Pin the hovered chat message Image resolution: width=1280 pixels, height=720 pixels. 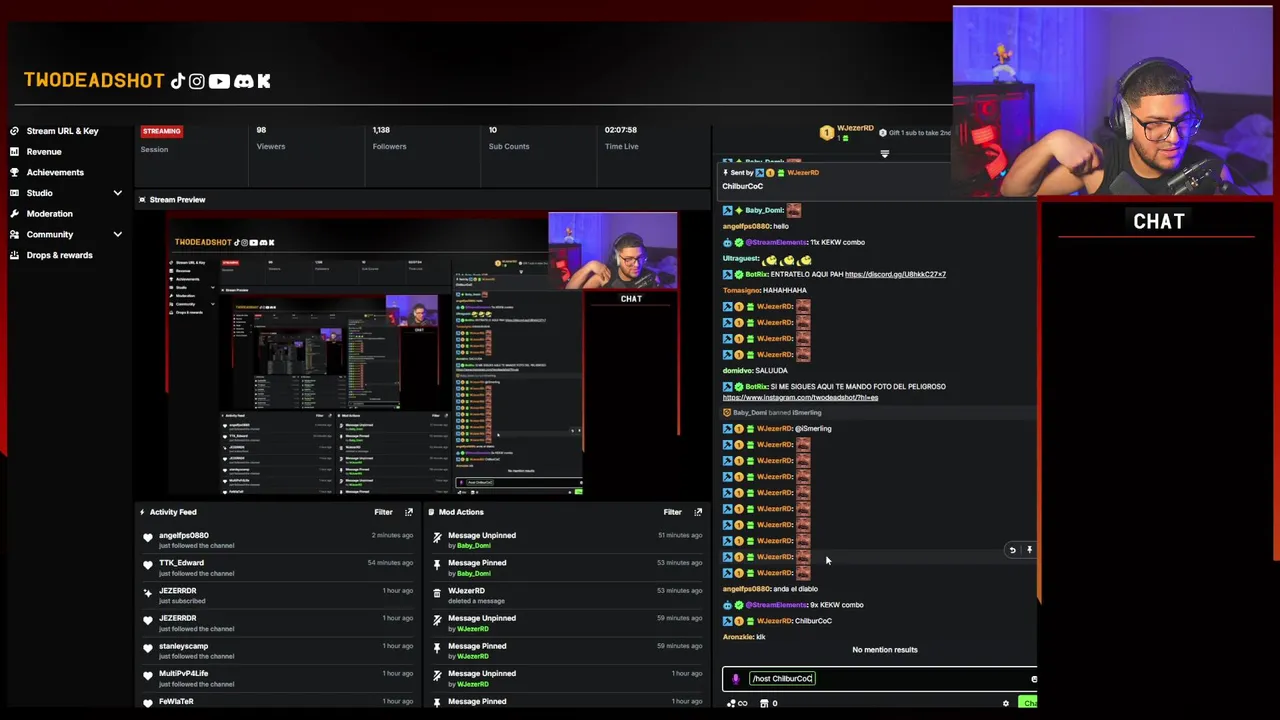pyautogui.click(x=1029, y=550)
